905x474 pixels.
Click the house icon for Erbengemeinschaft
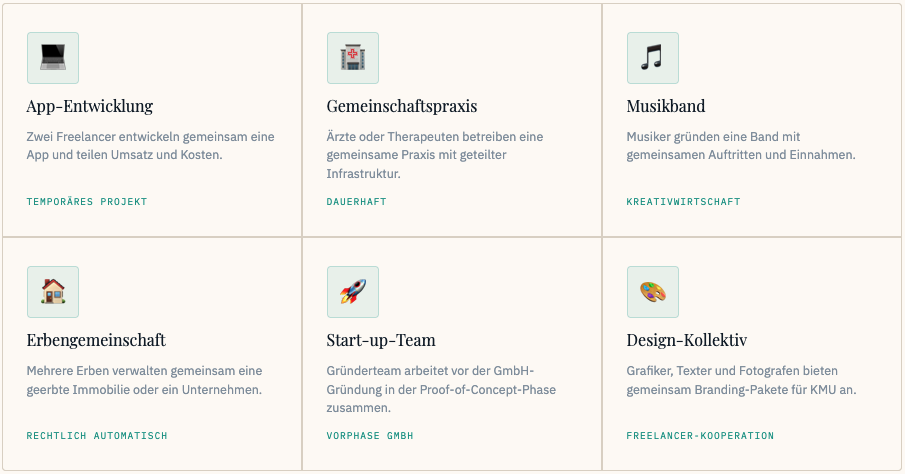(x=53, y=292)
